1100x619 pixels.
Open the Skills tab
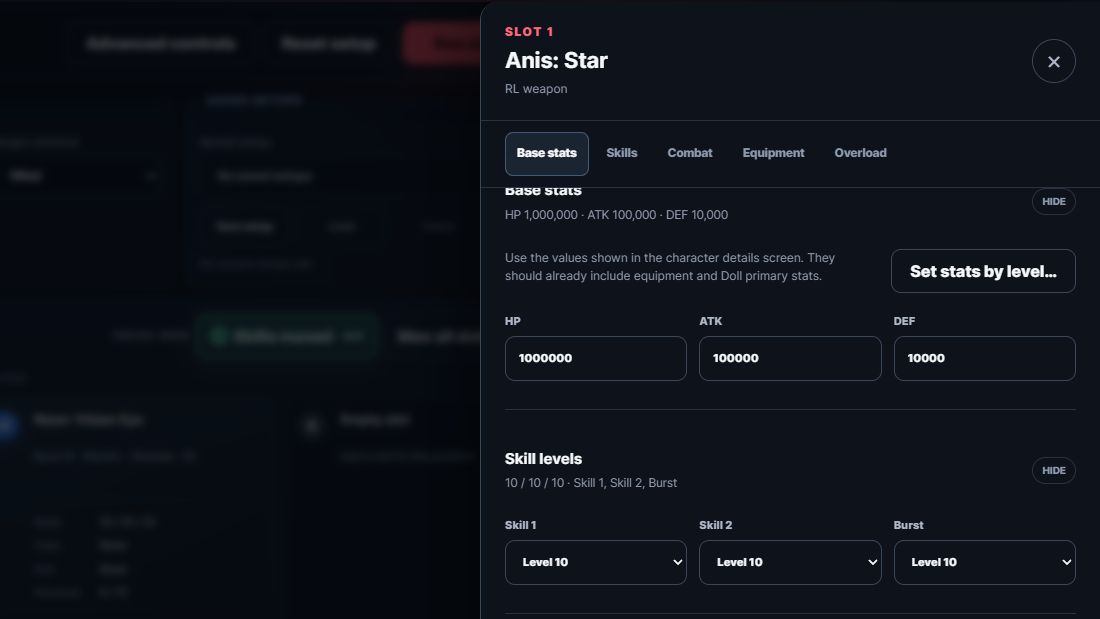[x=622, y=153]
